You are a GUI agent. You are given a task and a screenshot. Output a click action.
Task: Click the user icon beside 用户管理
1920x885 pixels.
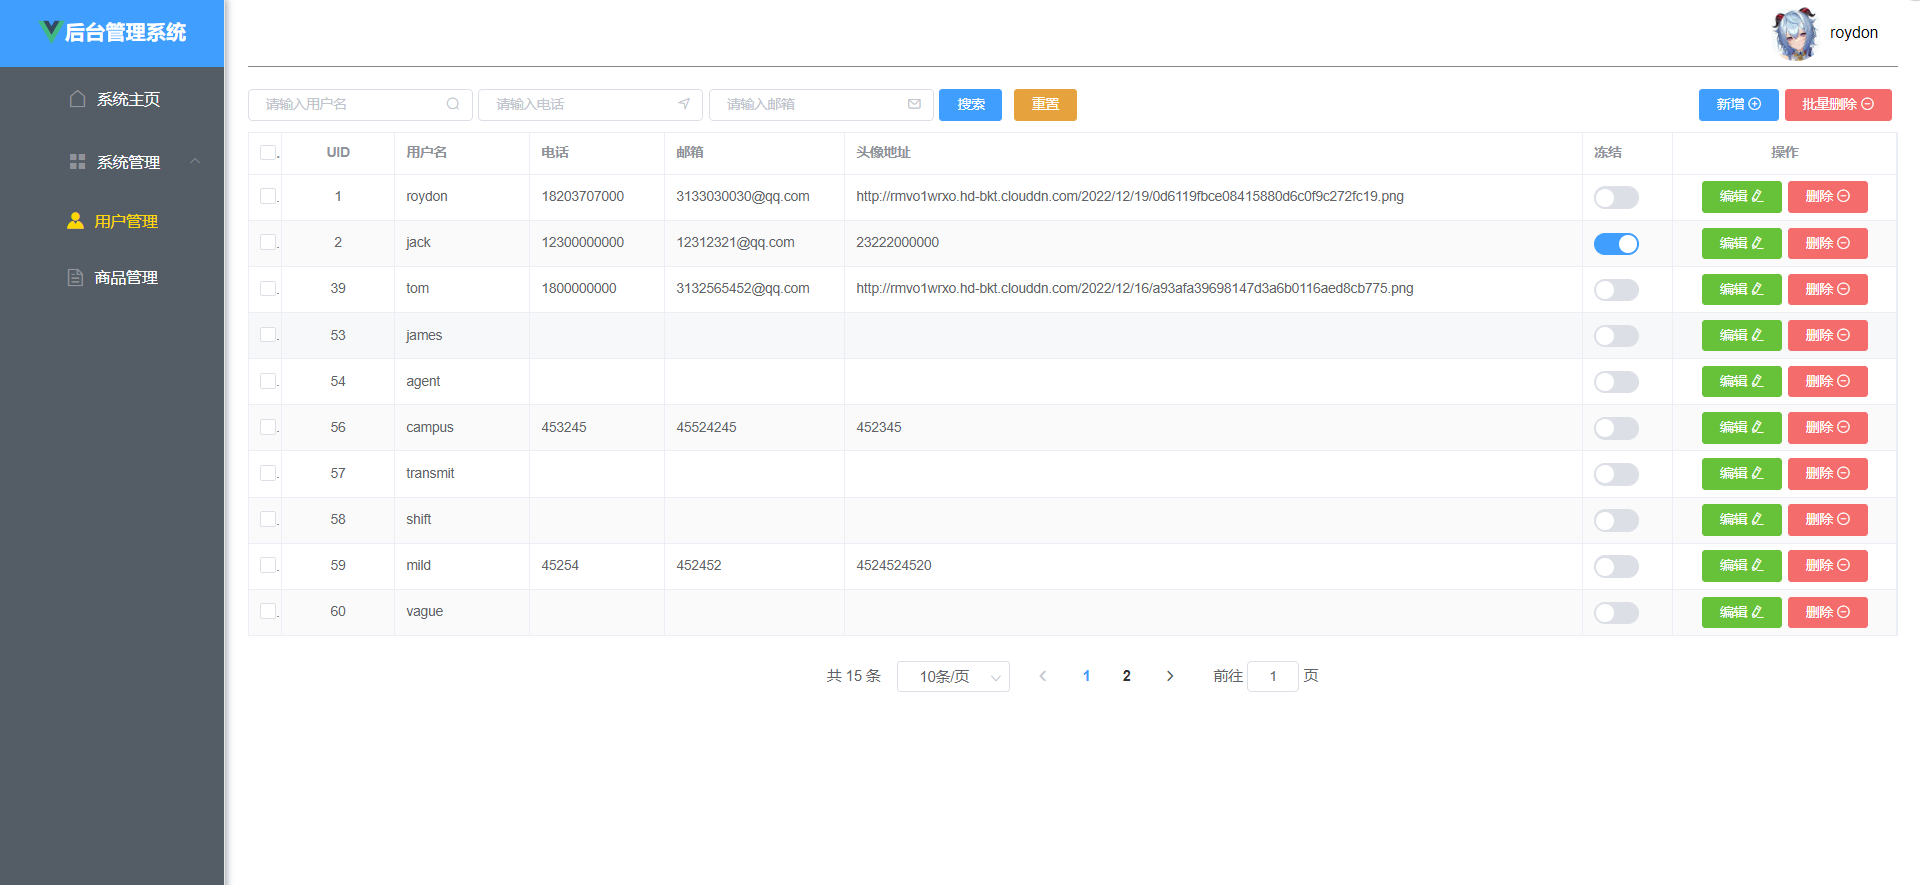[x=75, y=221]
